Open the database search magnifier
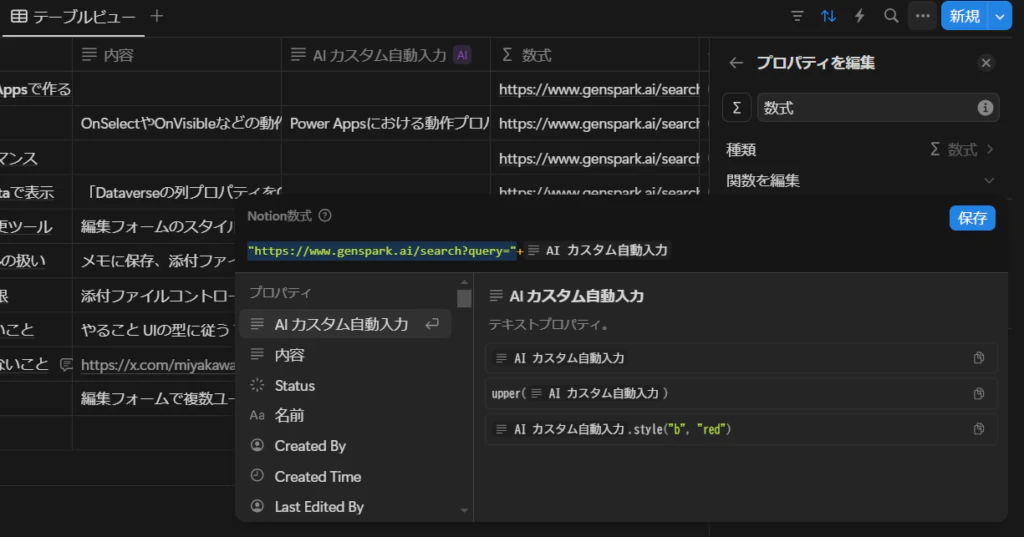 tap(891, 16)
